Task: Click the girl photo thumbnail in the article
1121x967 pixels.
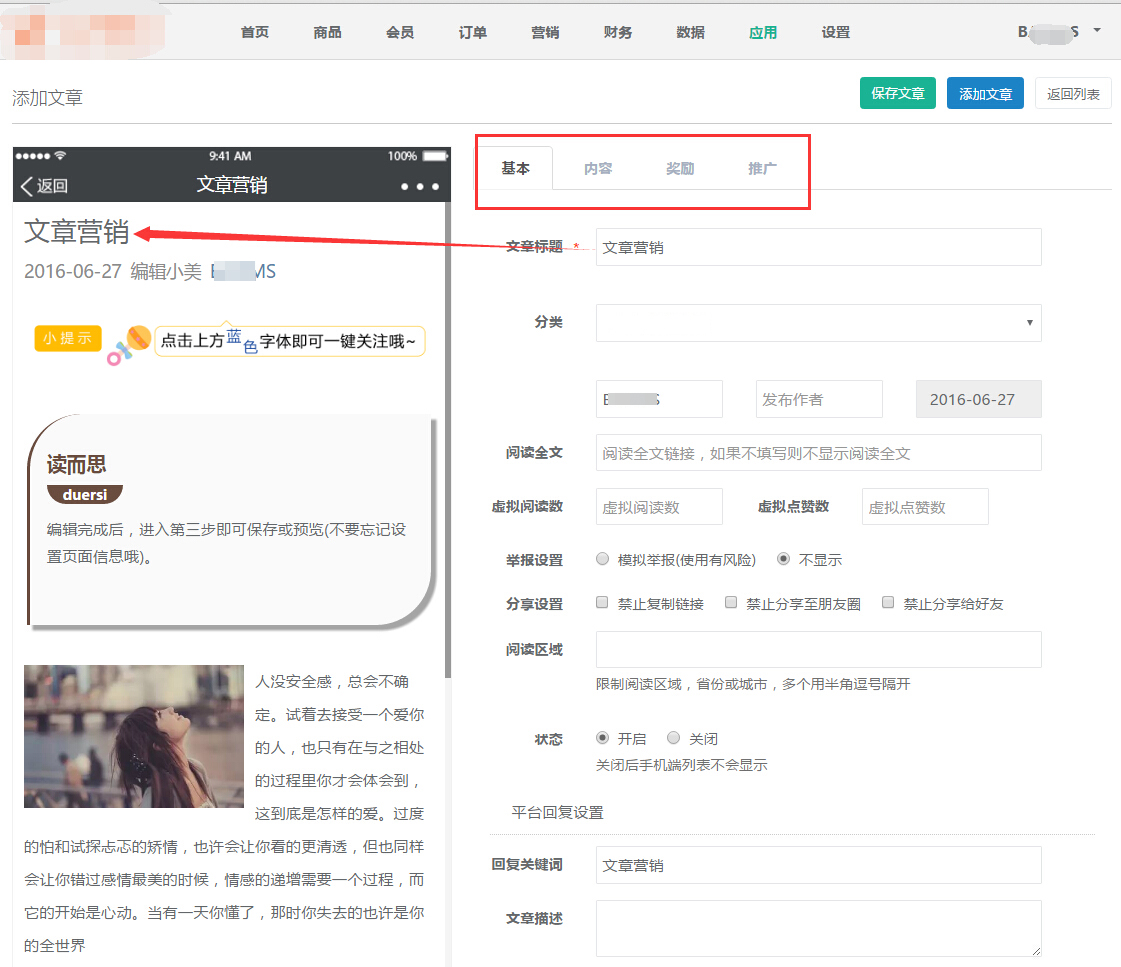Action: coord(134,736)
